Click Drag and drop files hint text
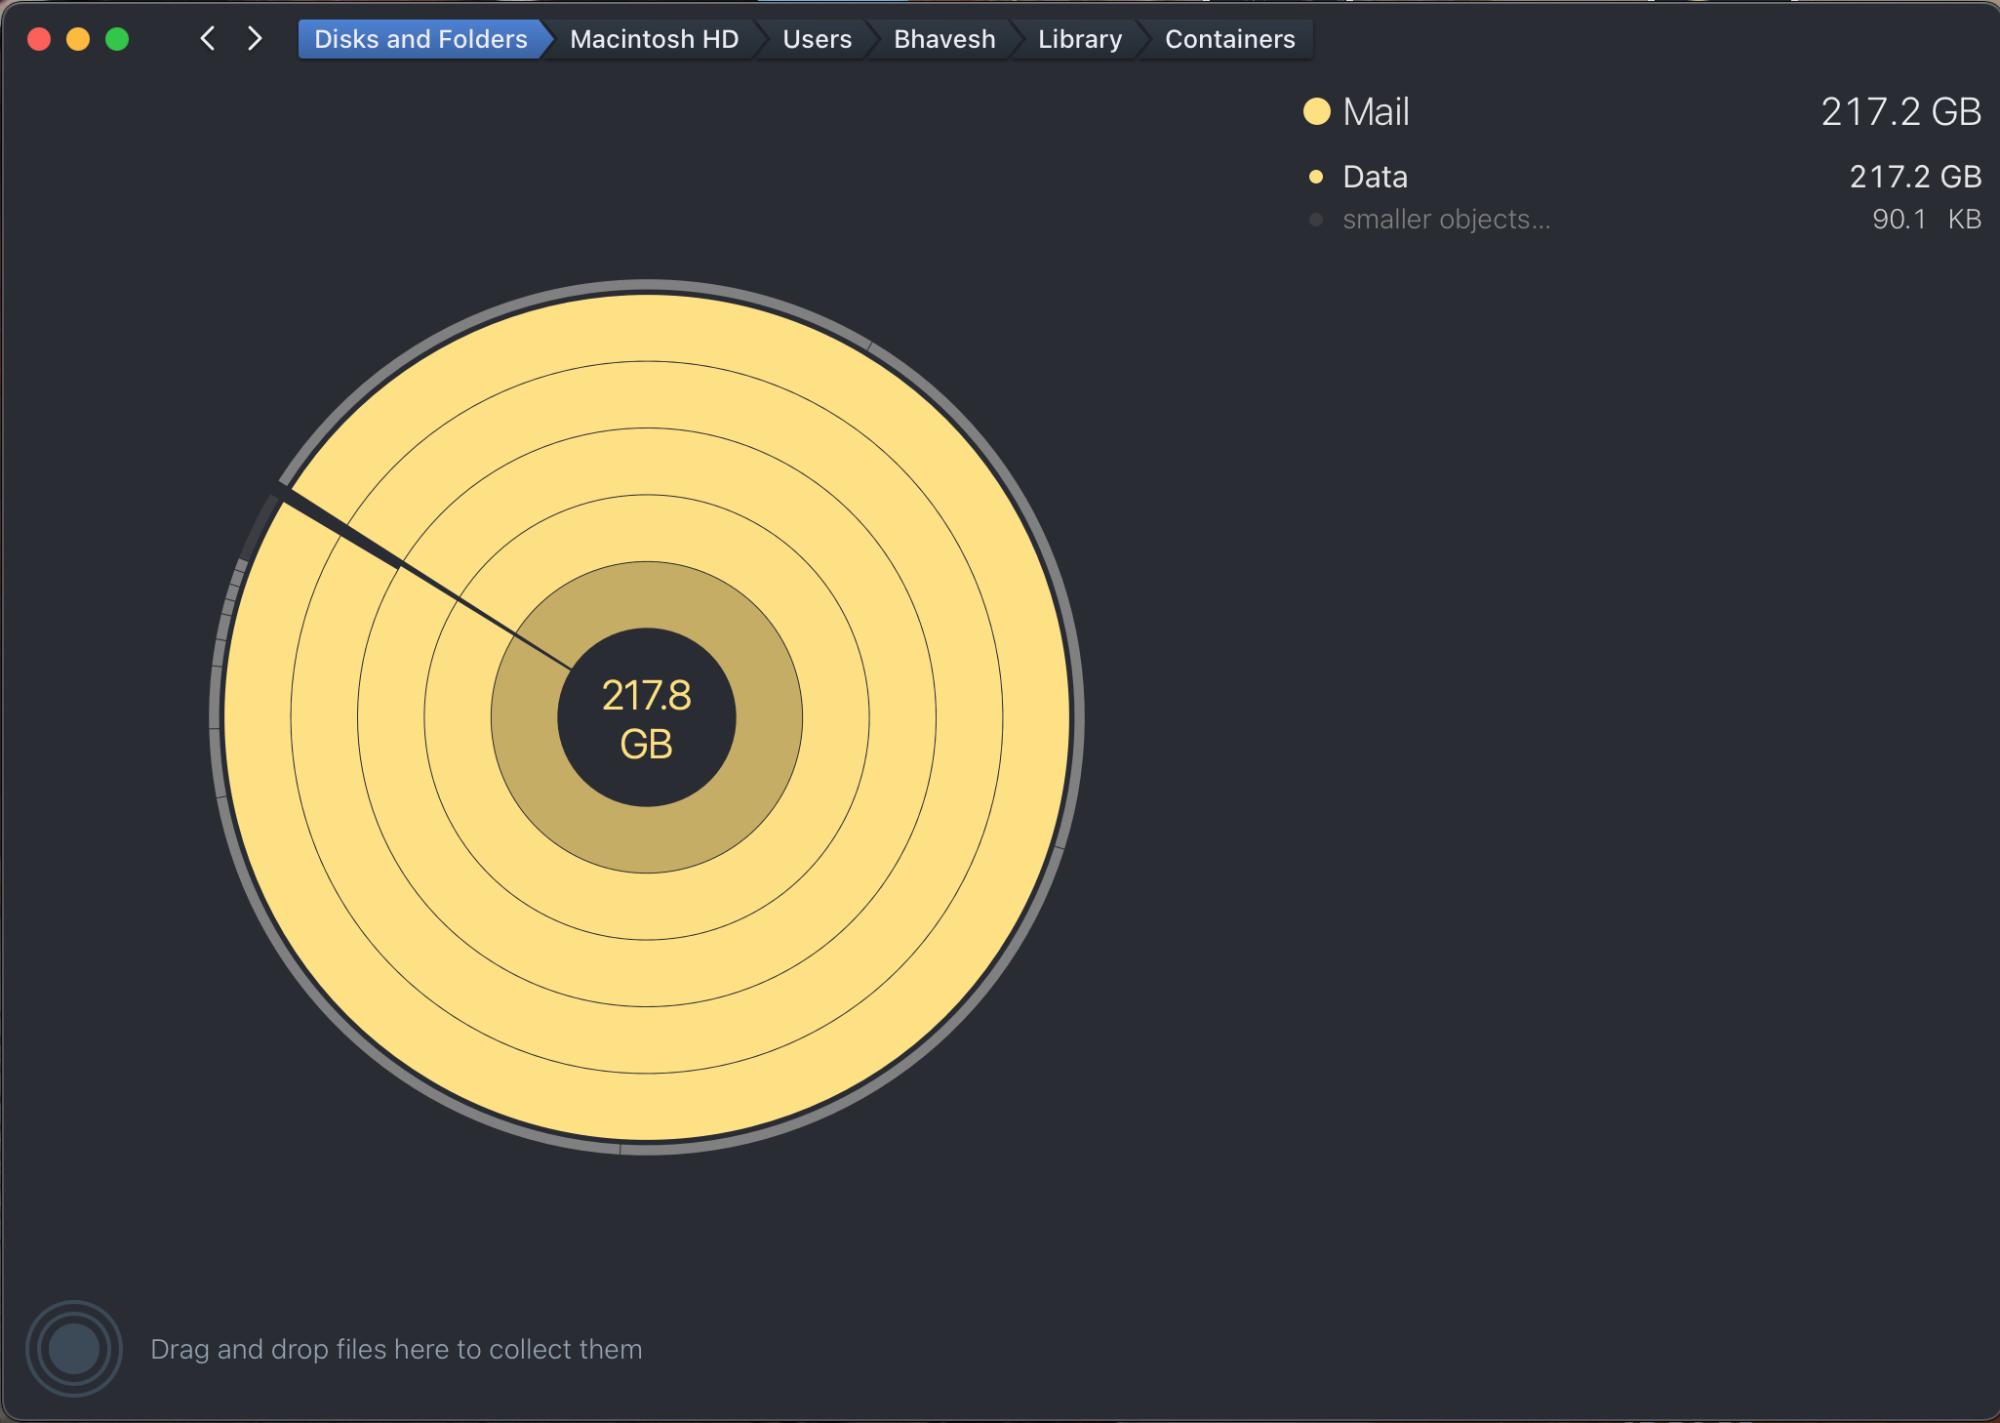The width and height of the screenshot is (2000, 1423). (x=396, y=1349)
